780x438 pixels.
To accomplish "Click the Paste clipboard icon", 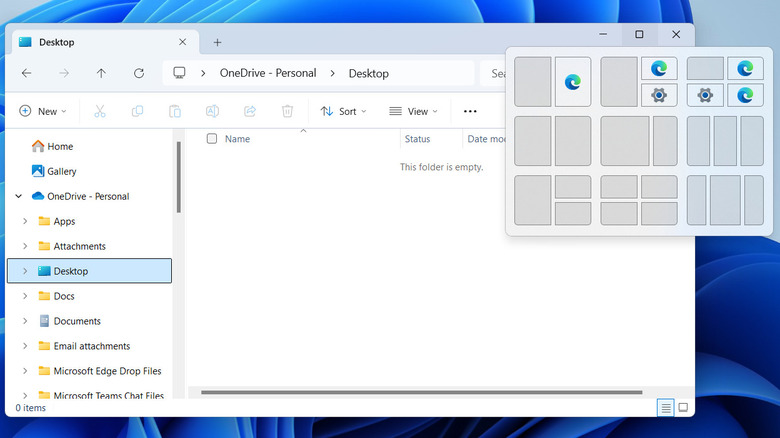I will tap(175, 111).
